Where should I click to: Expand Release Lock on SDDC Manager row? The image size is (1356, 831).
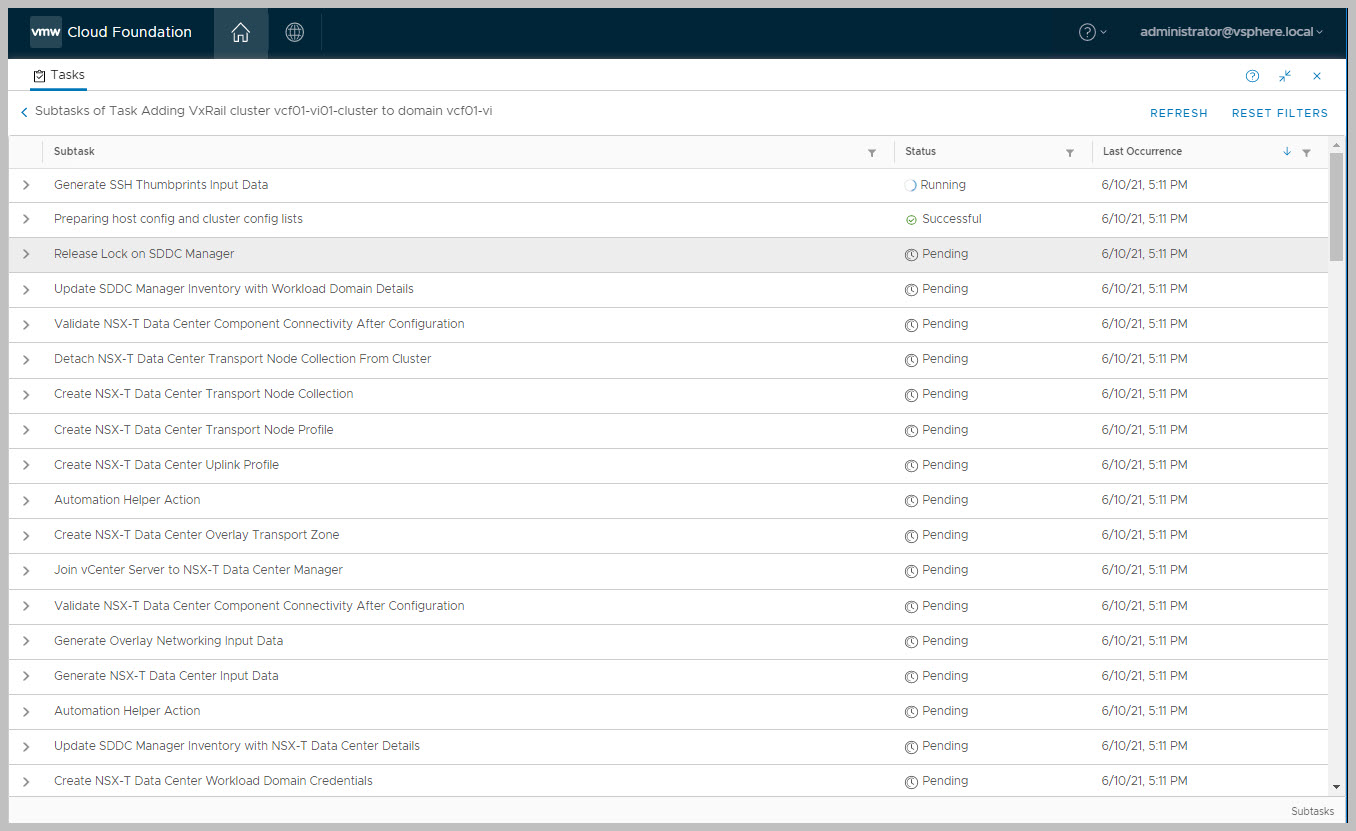(26, 255)
